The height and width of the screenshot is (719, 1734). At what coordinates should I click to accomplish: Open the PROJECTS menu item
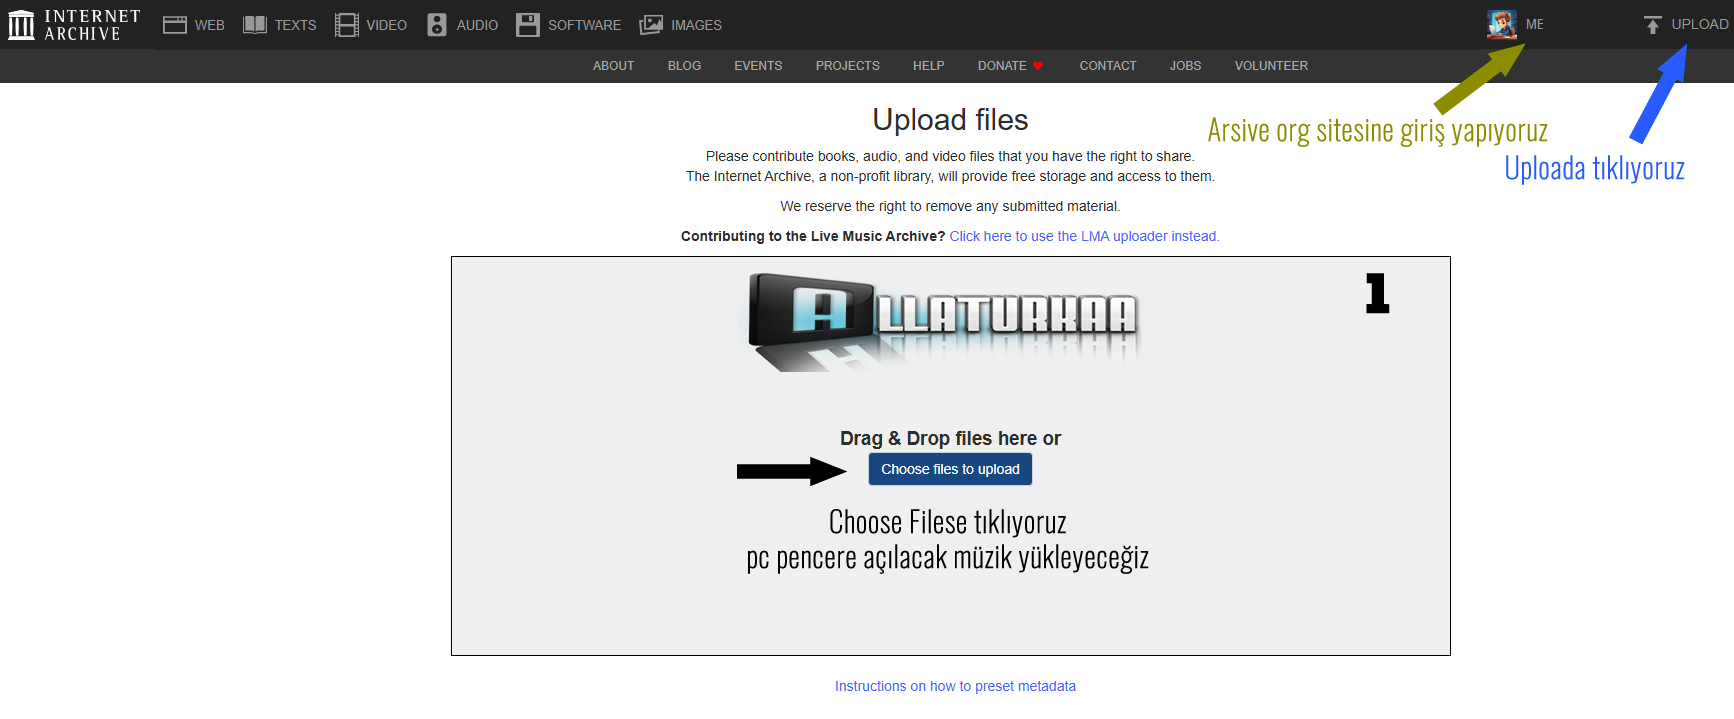[847, 66]
